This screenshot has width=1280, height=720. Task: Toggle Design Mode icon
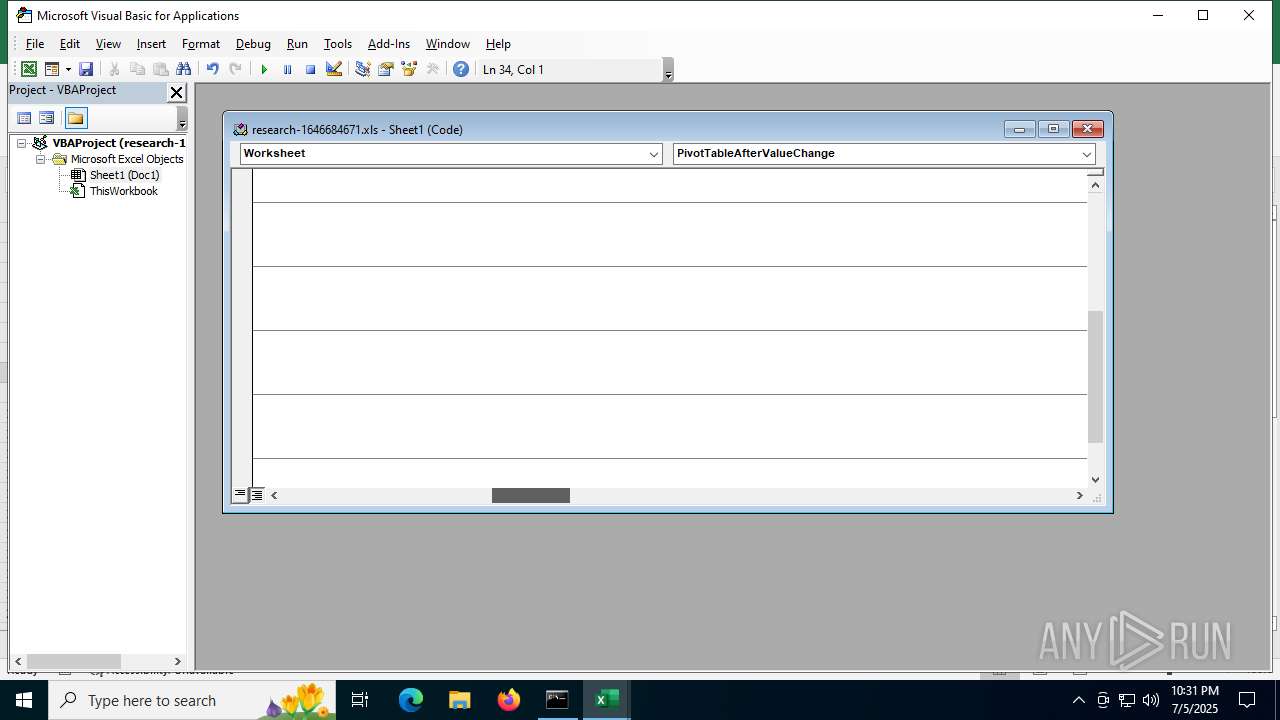[334, 69]
